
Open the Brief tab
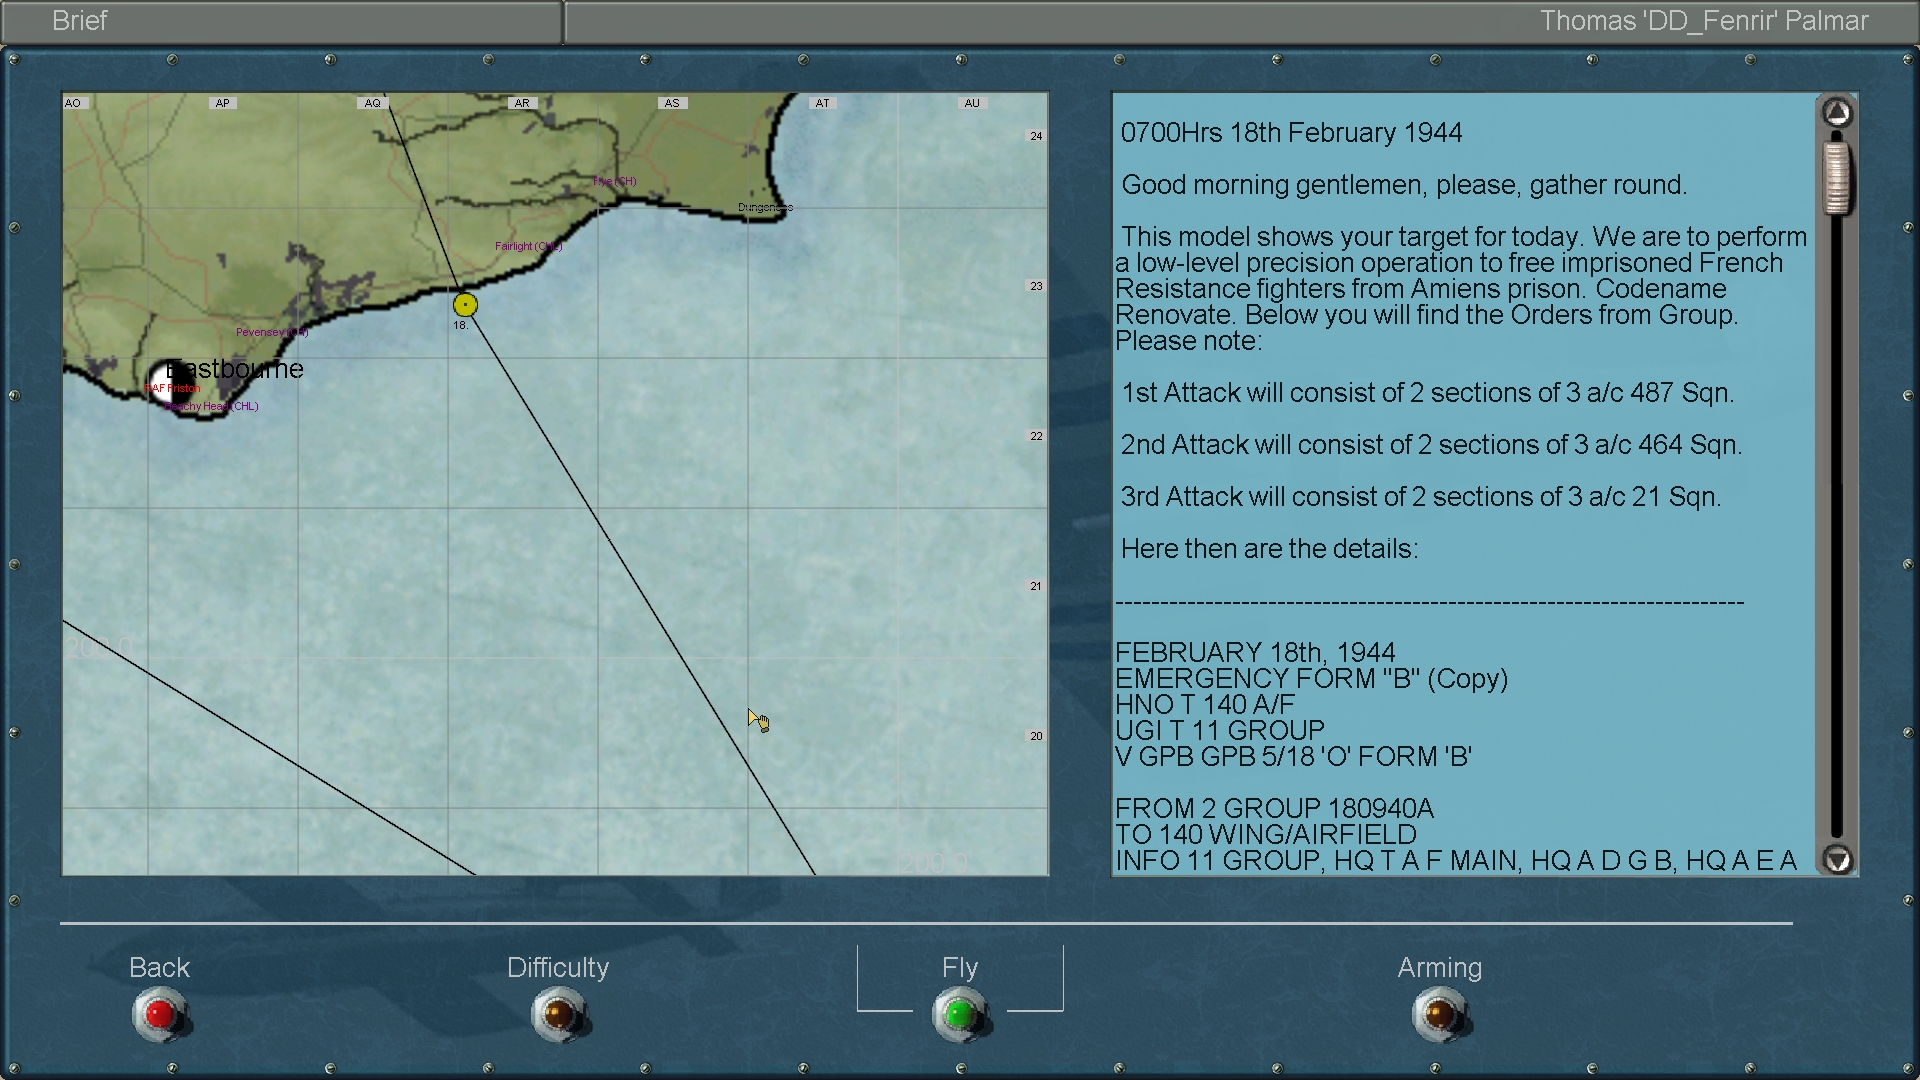tap(80, 21)
